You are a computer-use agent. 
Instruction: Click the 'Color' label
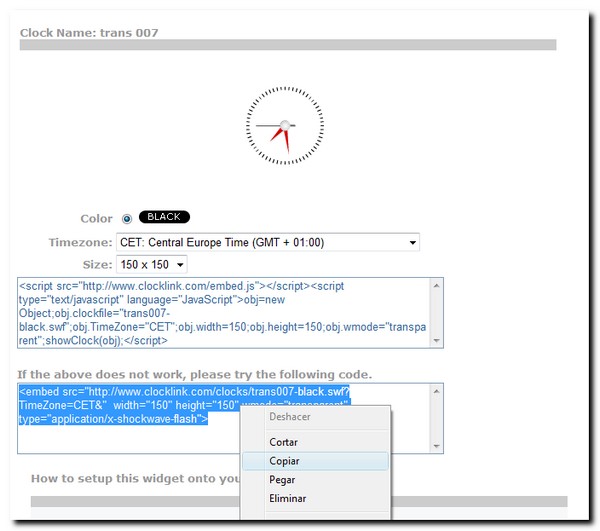tap(96, 219)
